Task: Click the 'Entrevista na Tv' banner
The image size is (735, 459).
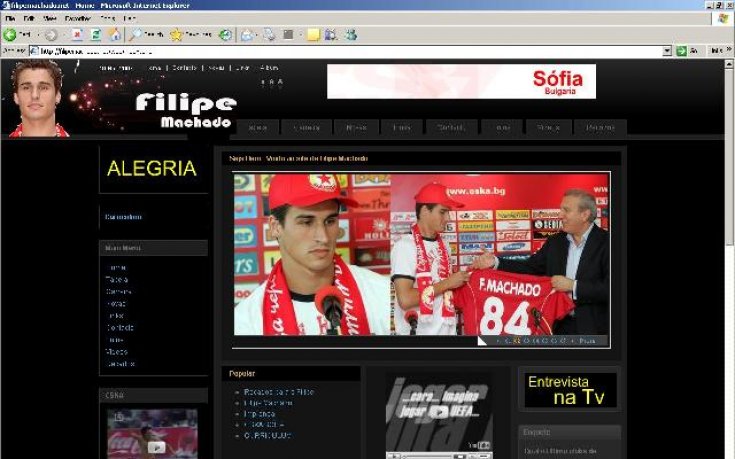Action: [x=570, y=390]
